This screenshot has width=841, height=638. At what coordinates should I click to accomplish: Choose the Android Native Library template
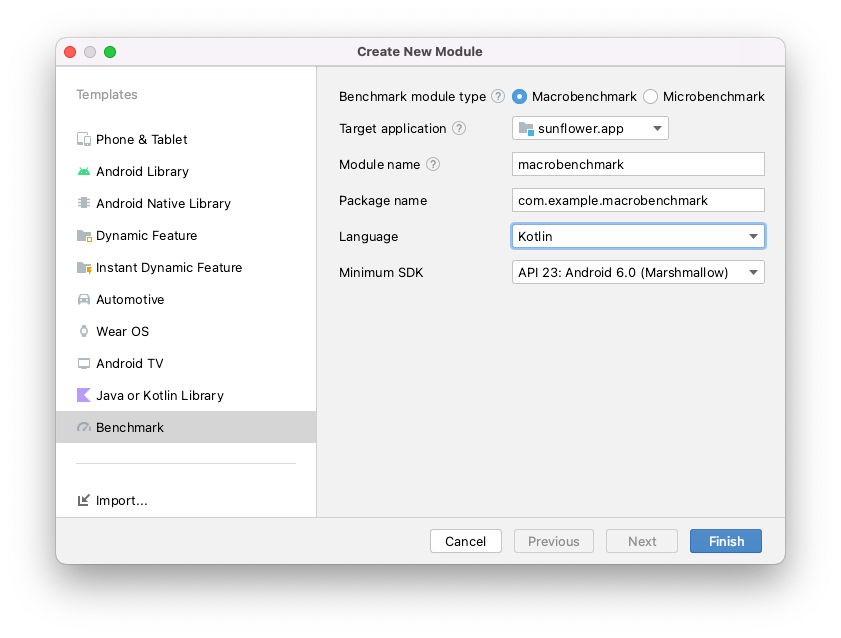[186, 203]
